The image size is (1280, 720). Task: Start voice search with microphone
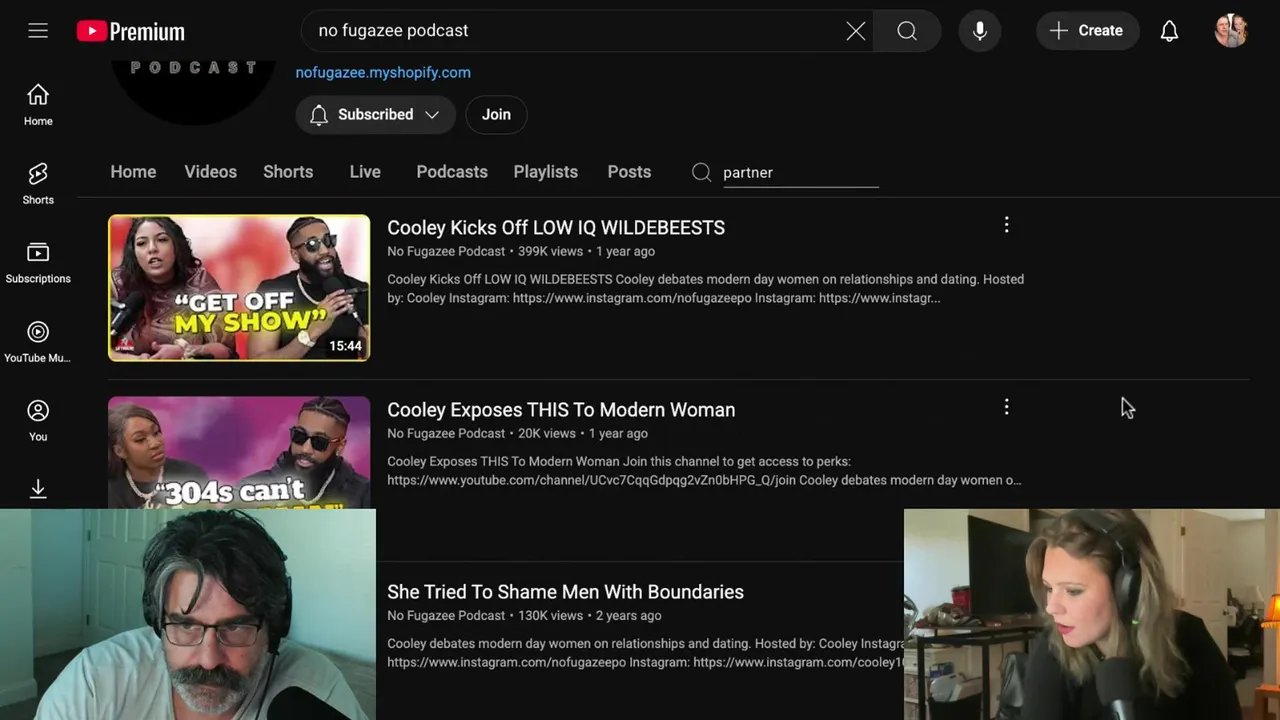(x=980, y=31)
